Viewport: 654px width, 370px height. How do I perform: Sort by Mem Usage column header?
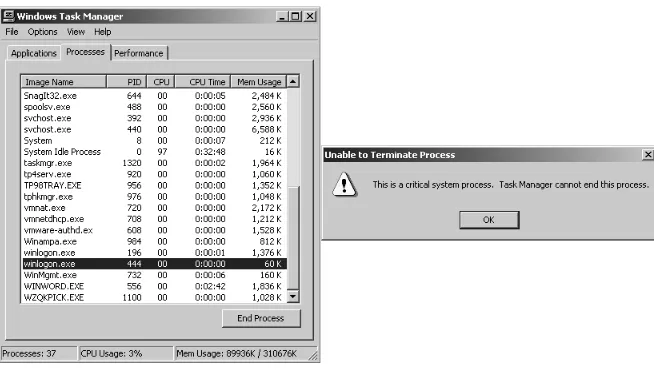(259, 82)
